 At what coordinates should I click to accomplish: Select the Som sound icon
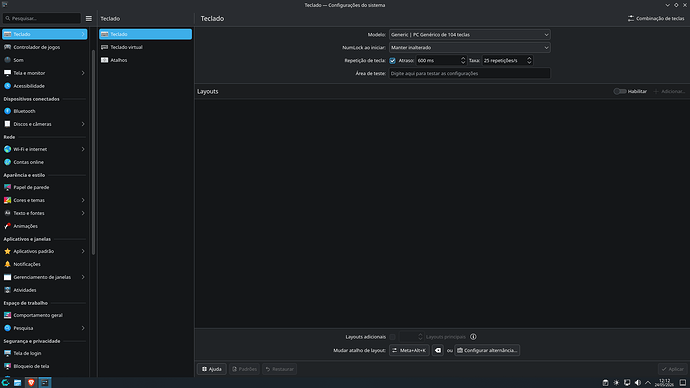(x=7, y=60)
